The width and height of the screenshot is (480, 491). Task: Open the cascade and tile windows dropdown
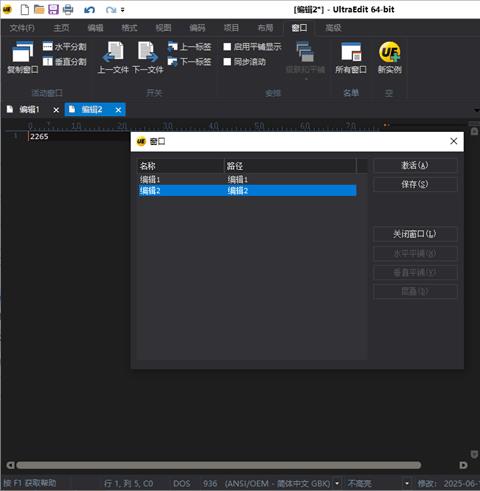(x=305, y=60)
